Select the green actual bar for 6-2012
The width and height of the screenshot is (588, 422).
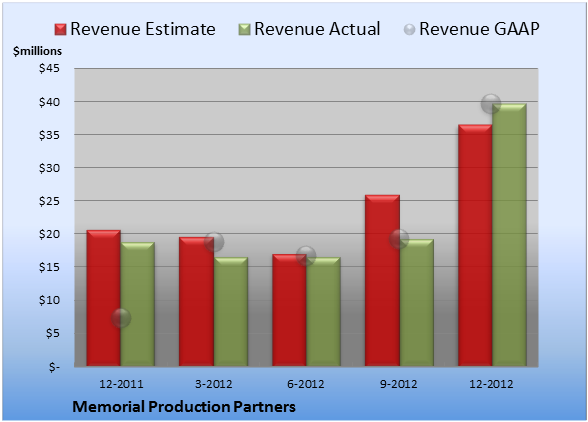[x=324, y=312]
